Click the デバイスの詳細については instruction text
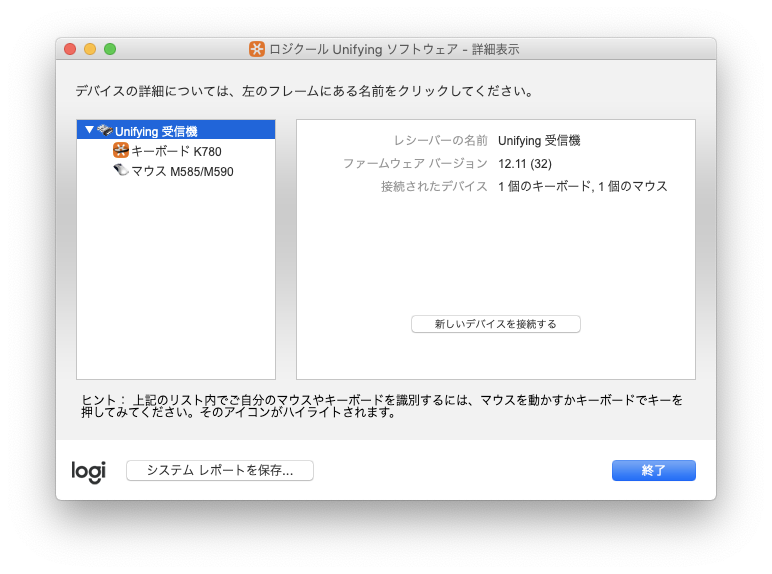This screenshot has width=772, height=574. (x=304, y=91)
